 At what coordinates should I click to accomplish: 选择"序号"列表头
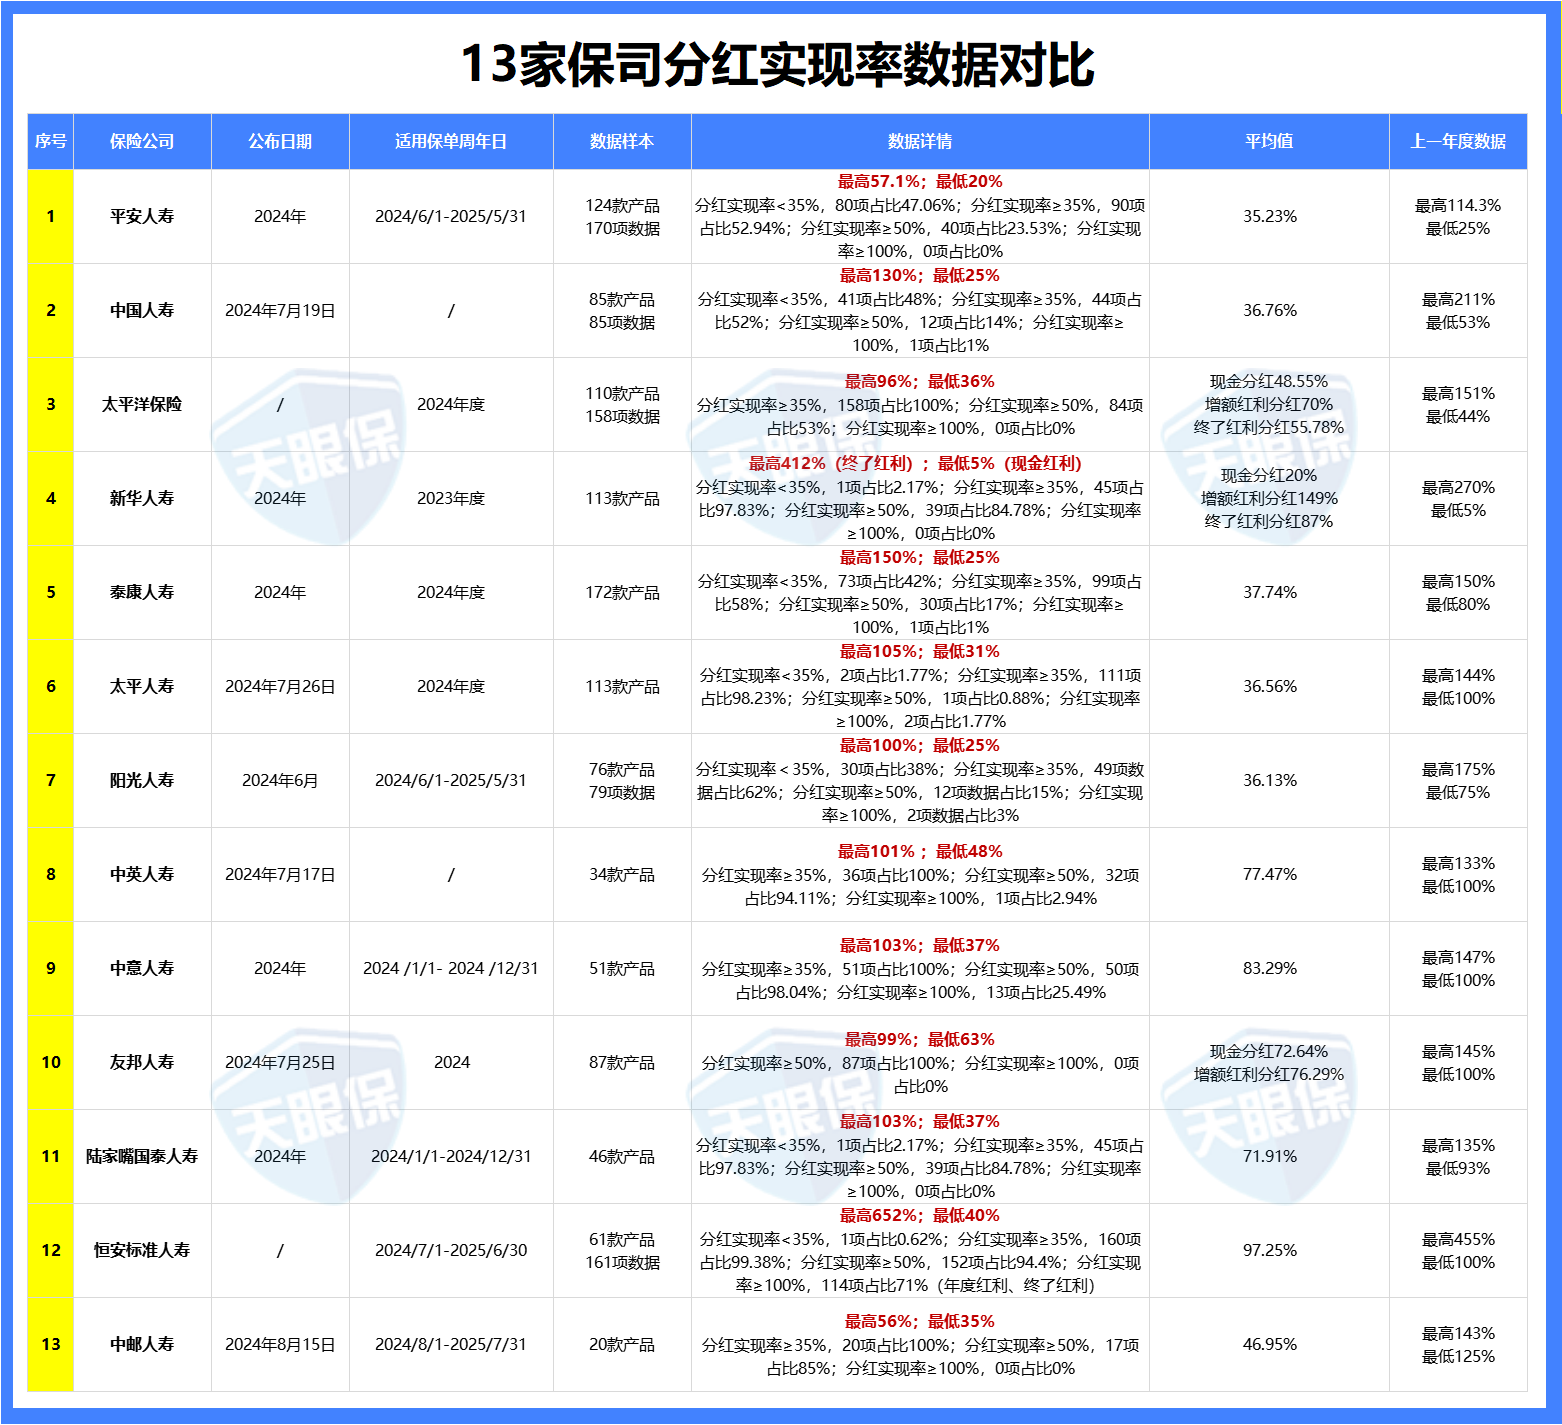pyautogui.click(x=51, y=142)
